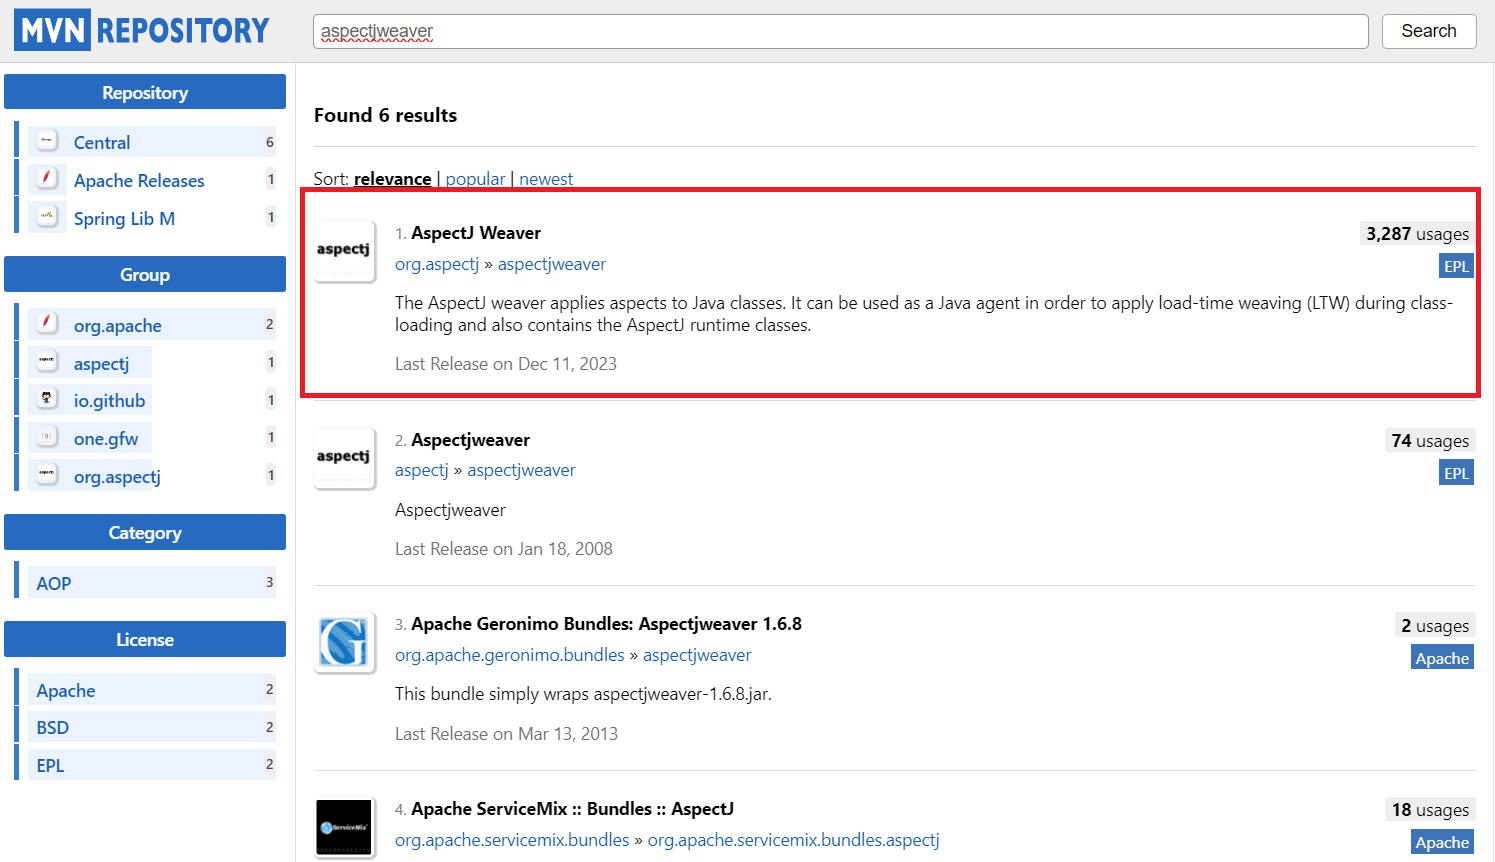Click the Apache Releases feather icon
Screen dimensions: 1495x862
tap(47, 179)
